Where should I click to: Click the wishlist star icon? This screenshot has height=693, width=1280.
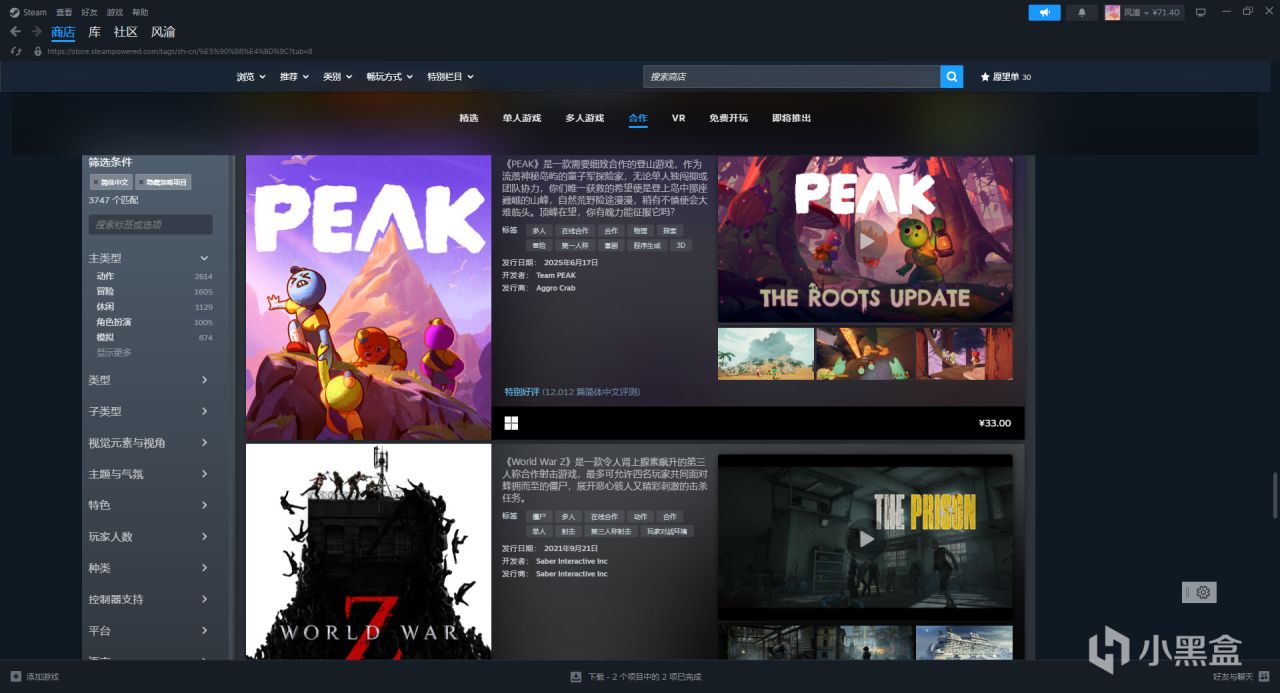point(985,77)
